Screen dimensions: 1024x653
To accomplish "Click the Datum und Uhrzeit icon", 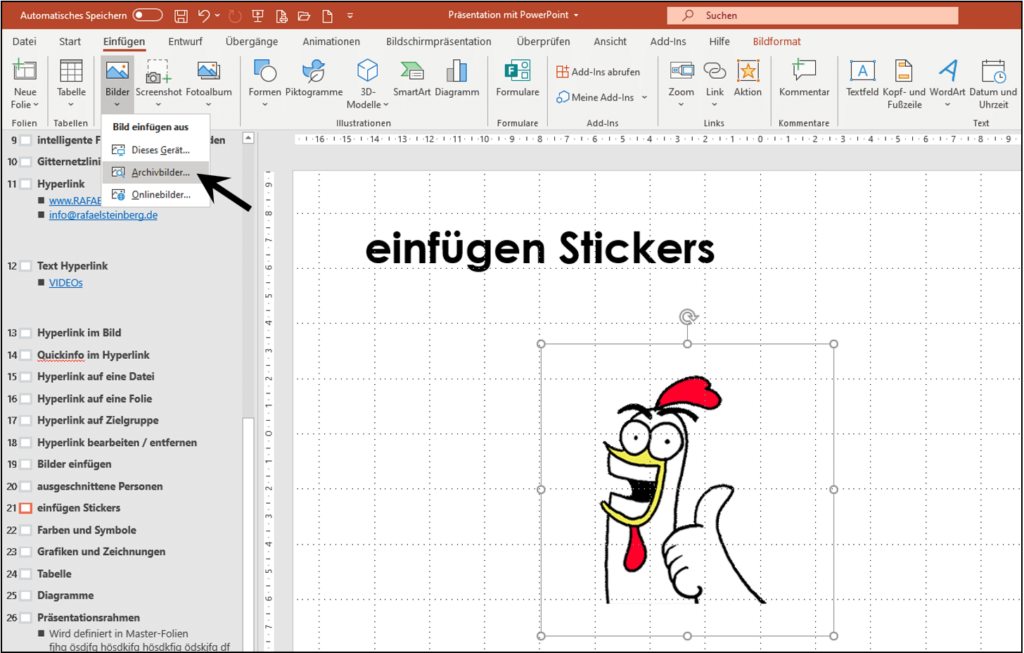I will (x=993, y=71).
